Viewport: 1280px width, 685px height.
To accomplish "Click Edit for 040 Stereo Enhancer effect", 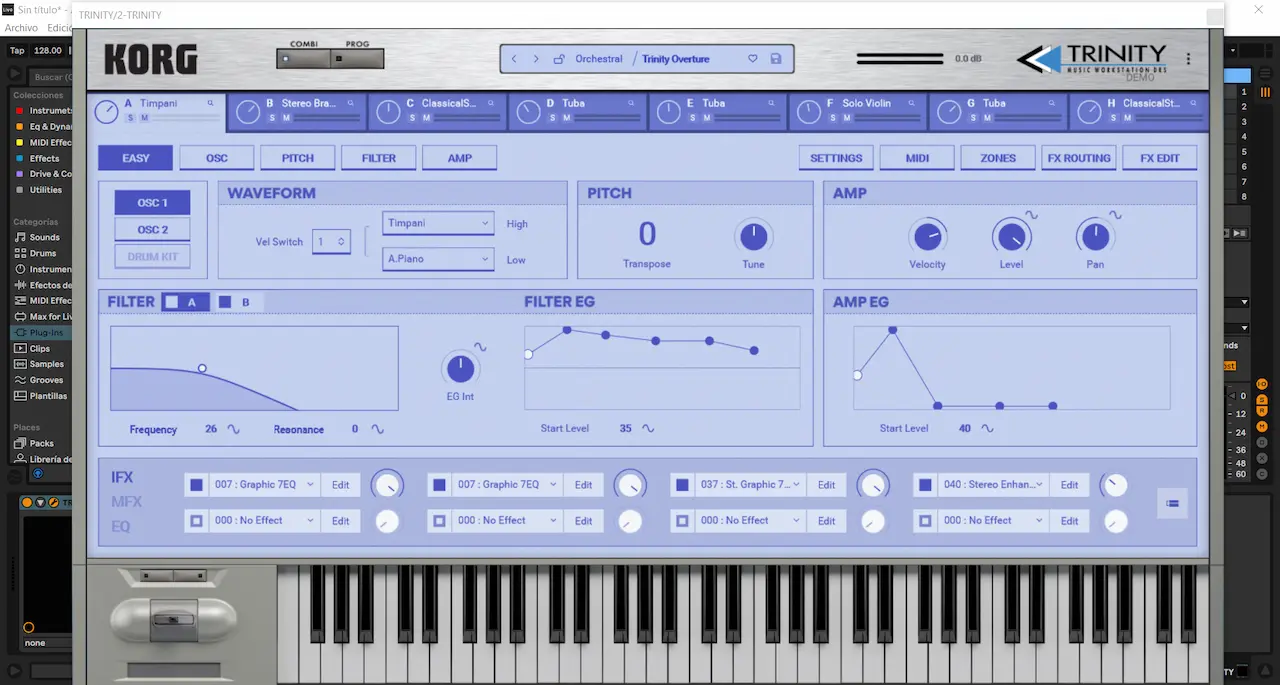I will [1069, 485].
